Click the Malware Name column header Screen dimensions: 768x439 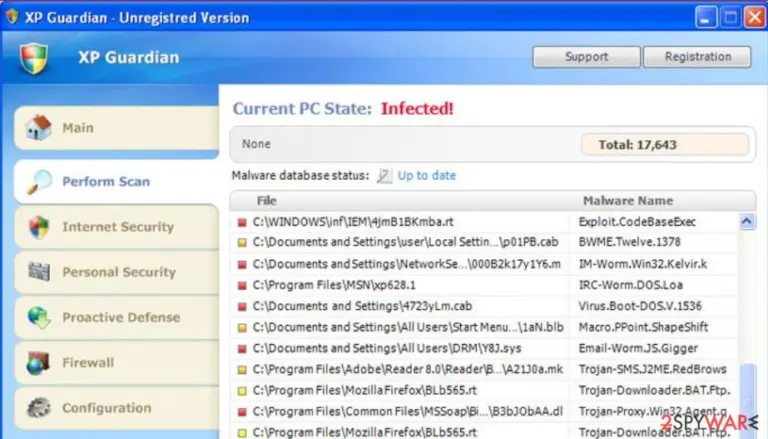pyautogui.click(x=628, y=201)
